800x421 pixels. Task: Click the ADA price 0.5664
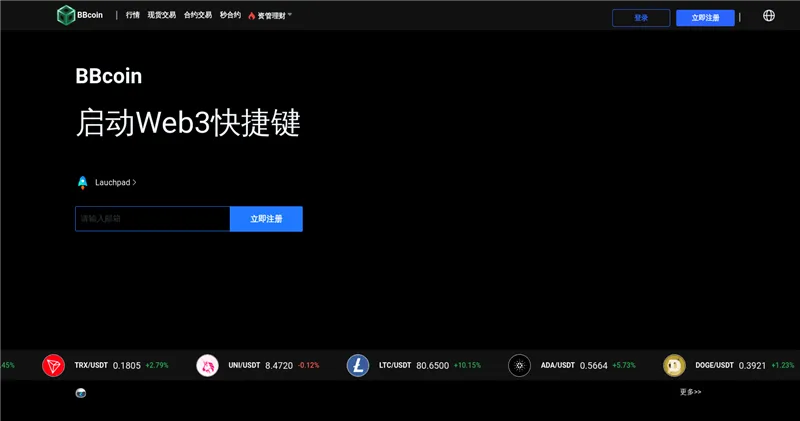click(x=594, y=365)
